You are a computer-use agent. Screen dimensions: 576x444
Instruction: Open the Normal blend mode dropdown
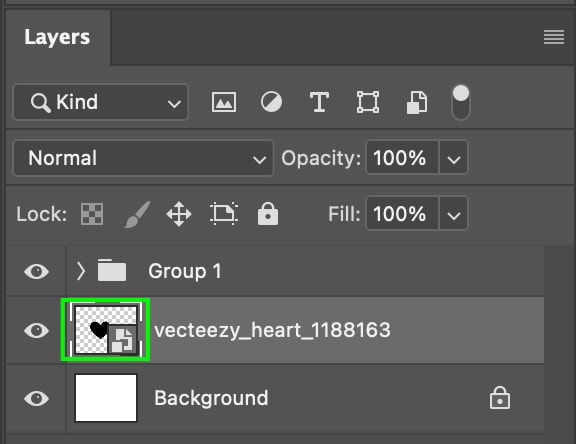[143, 158]
